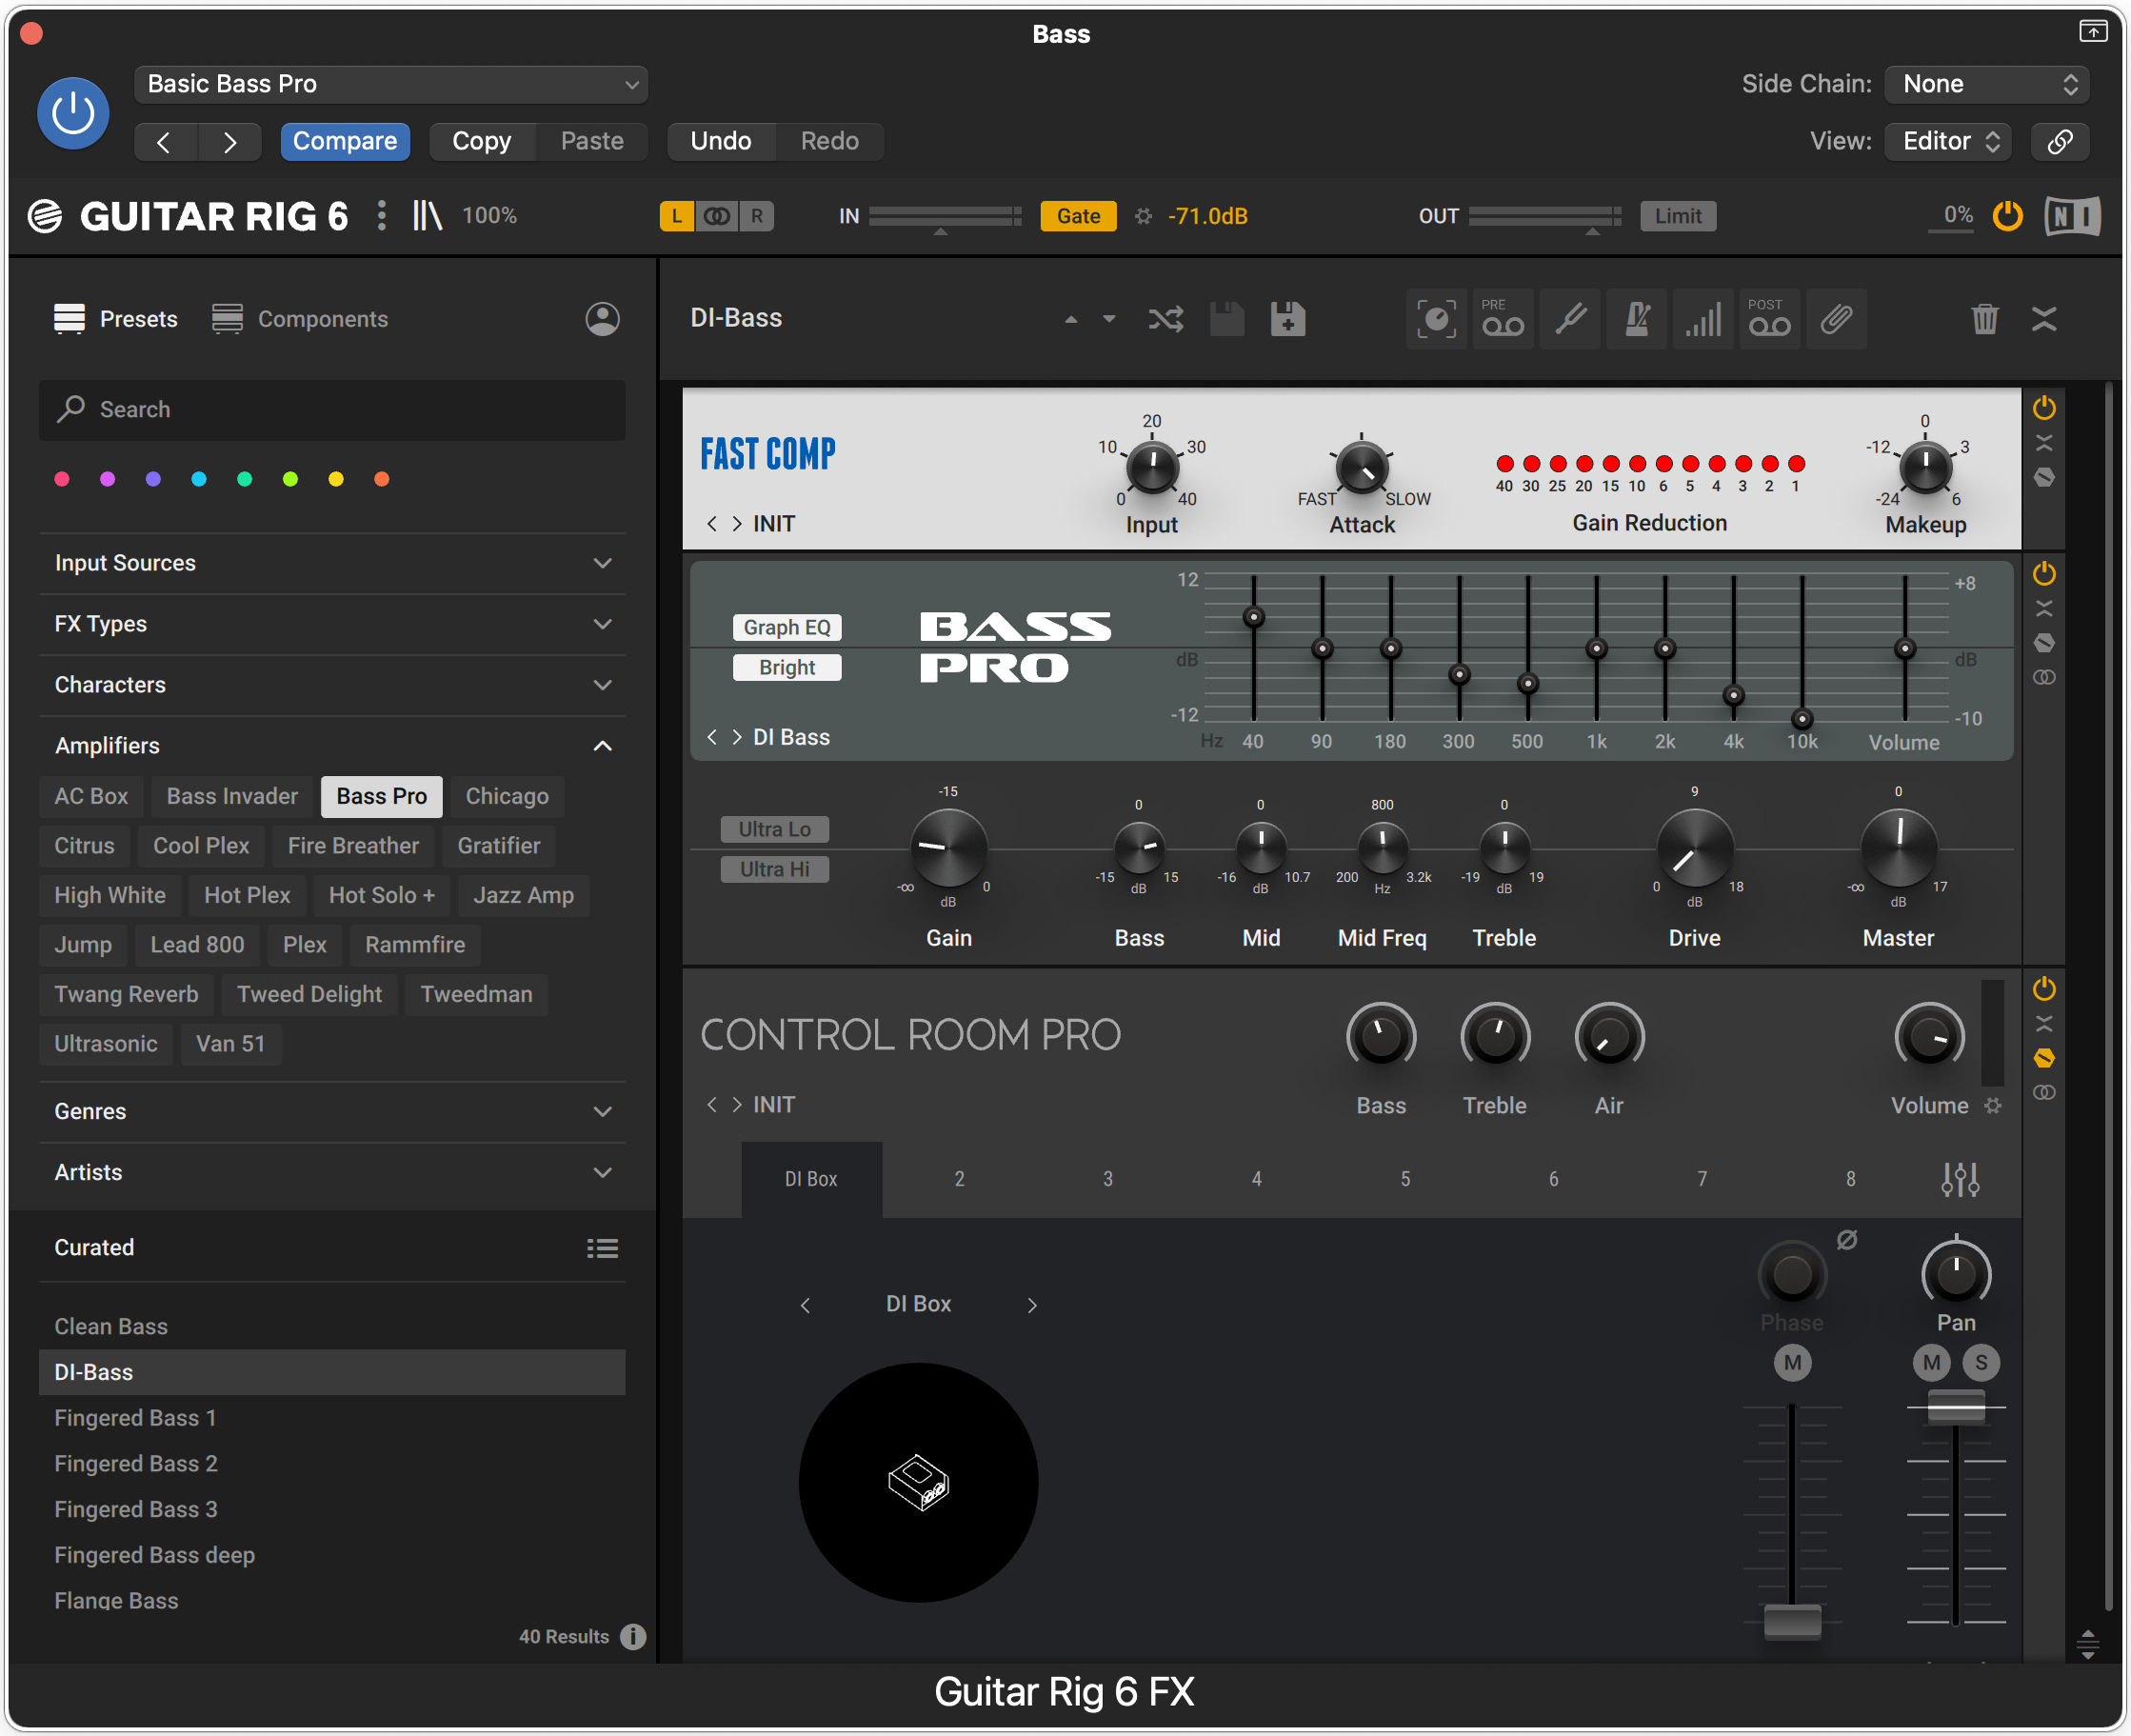This screenshot has height=1736, width=2131.
Task: Expand the Input Sources section
Action: tap(332, 563)
